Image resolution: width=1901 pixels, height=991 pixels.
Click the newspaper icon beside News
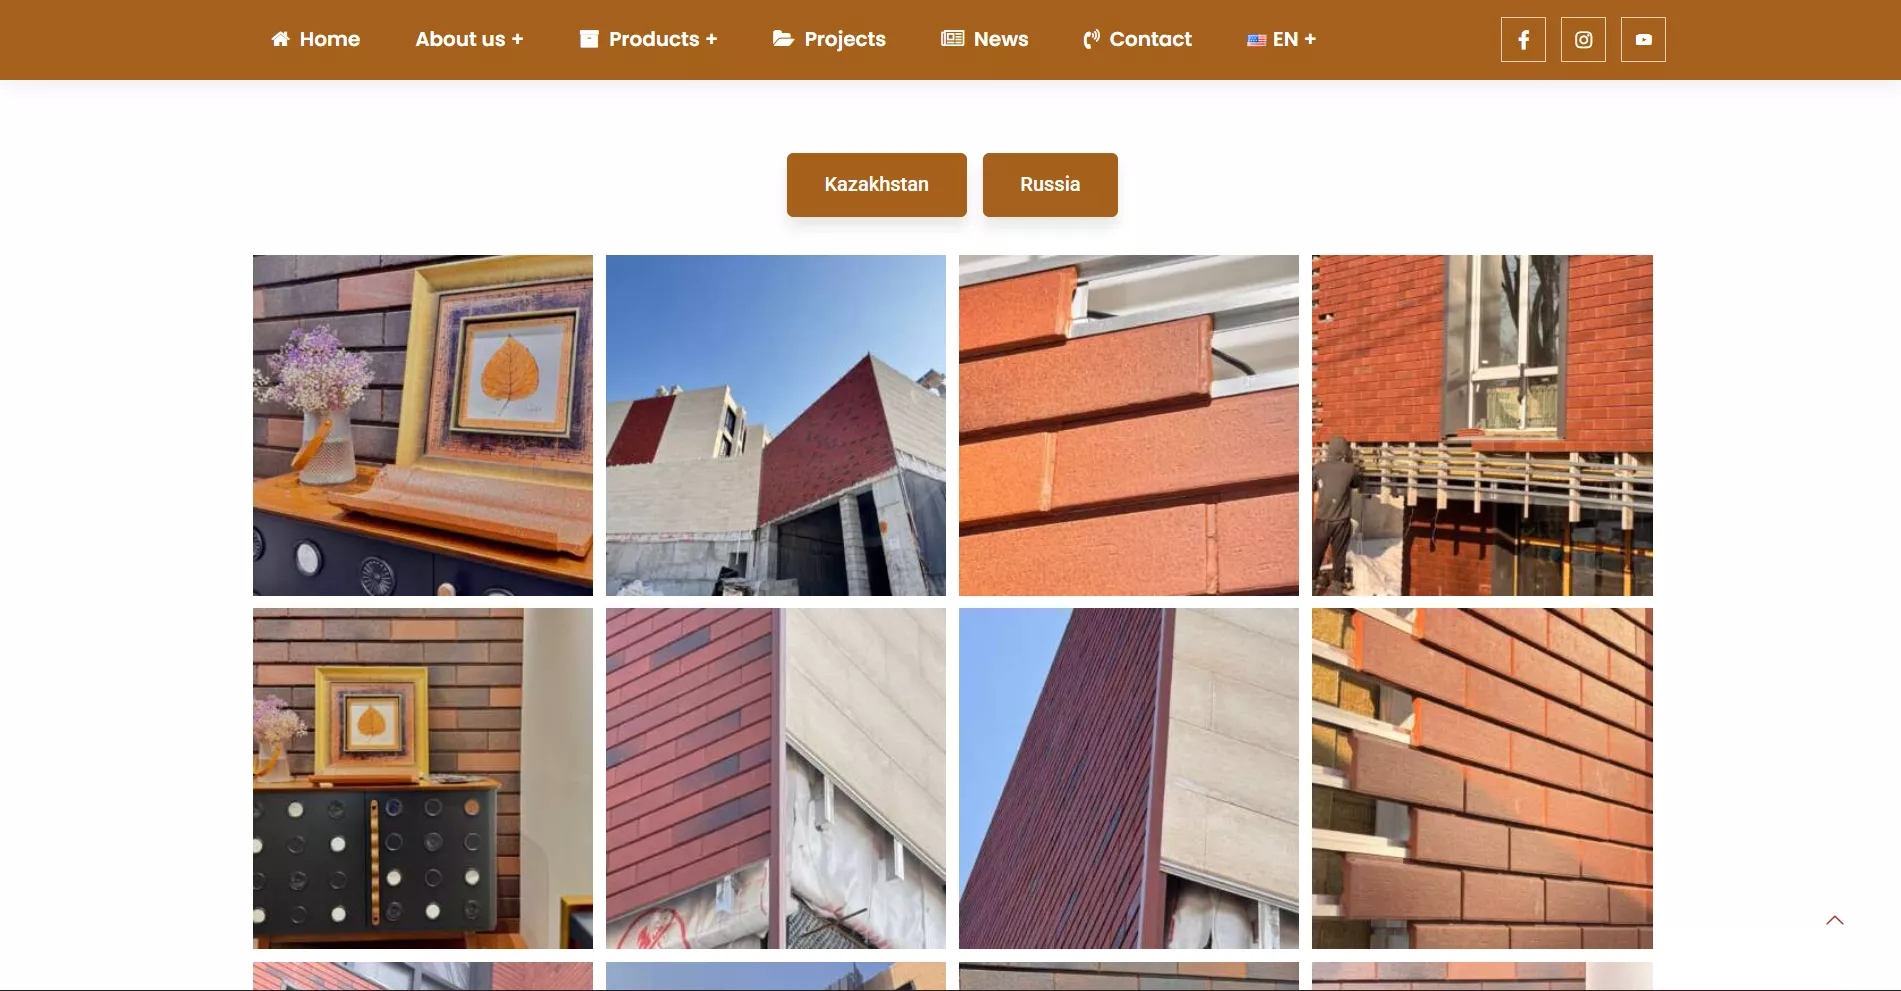952,39
